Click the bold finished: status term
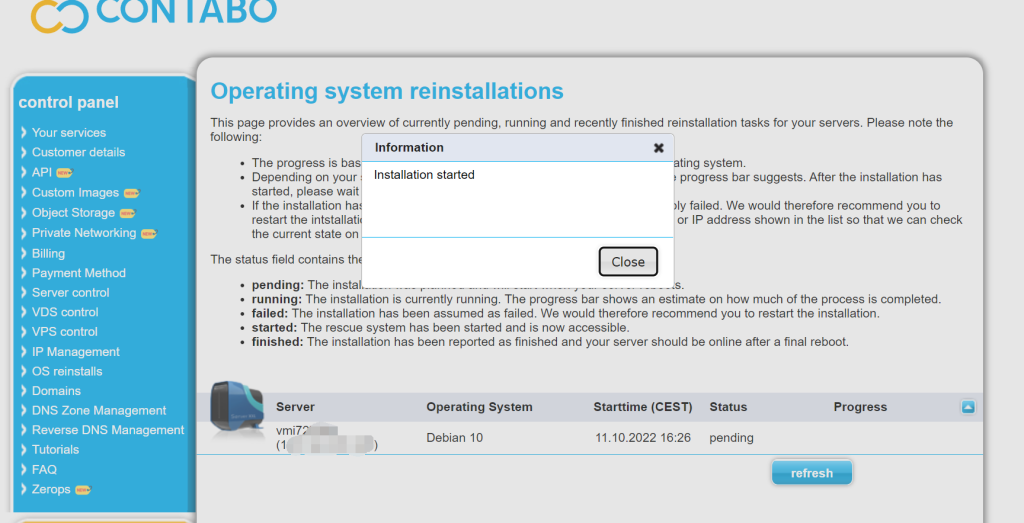Image resolution: width=1024 pixels, height=523 pixels. [278, 342]
